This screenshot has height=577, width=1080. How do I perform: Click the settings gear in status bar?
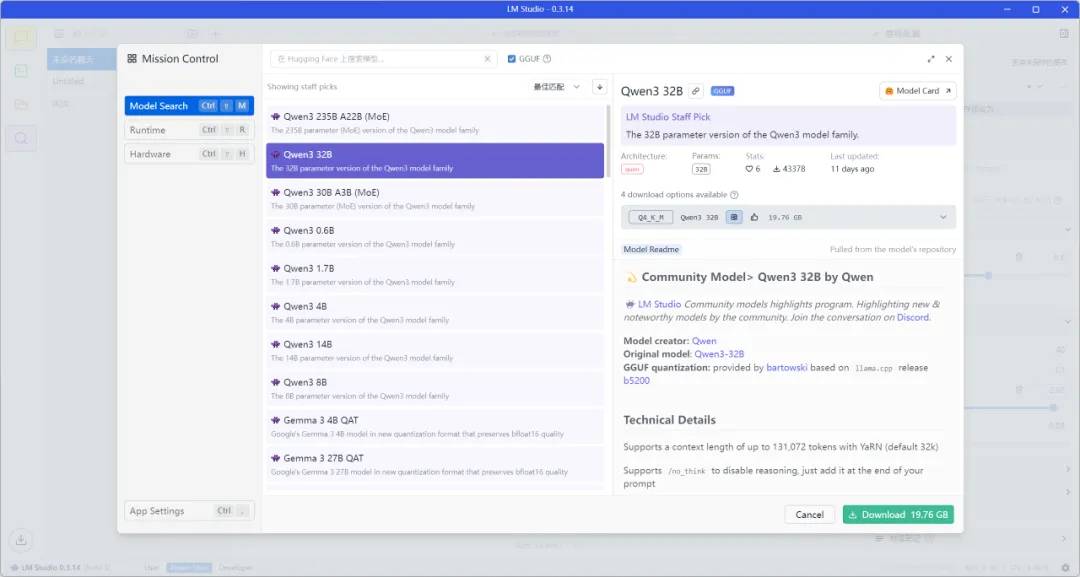(x=1066, y=568)
